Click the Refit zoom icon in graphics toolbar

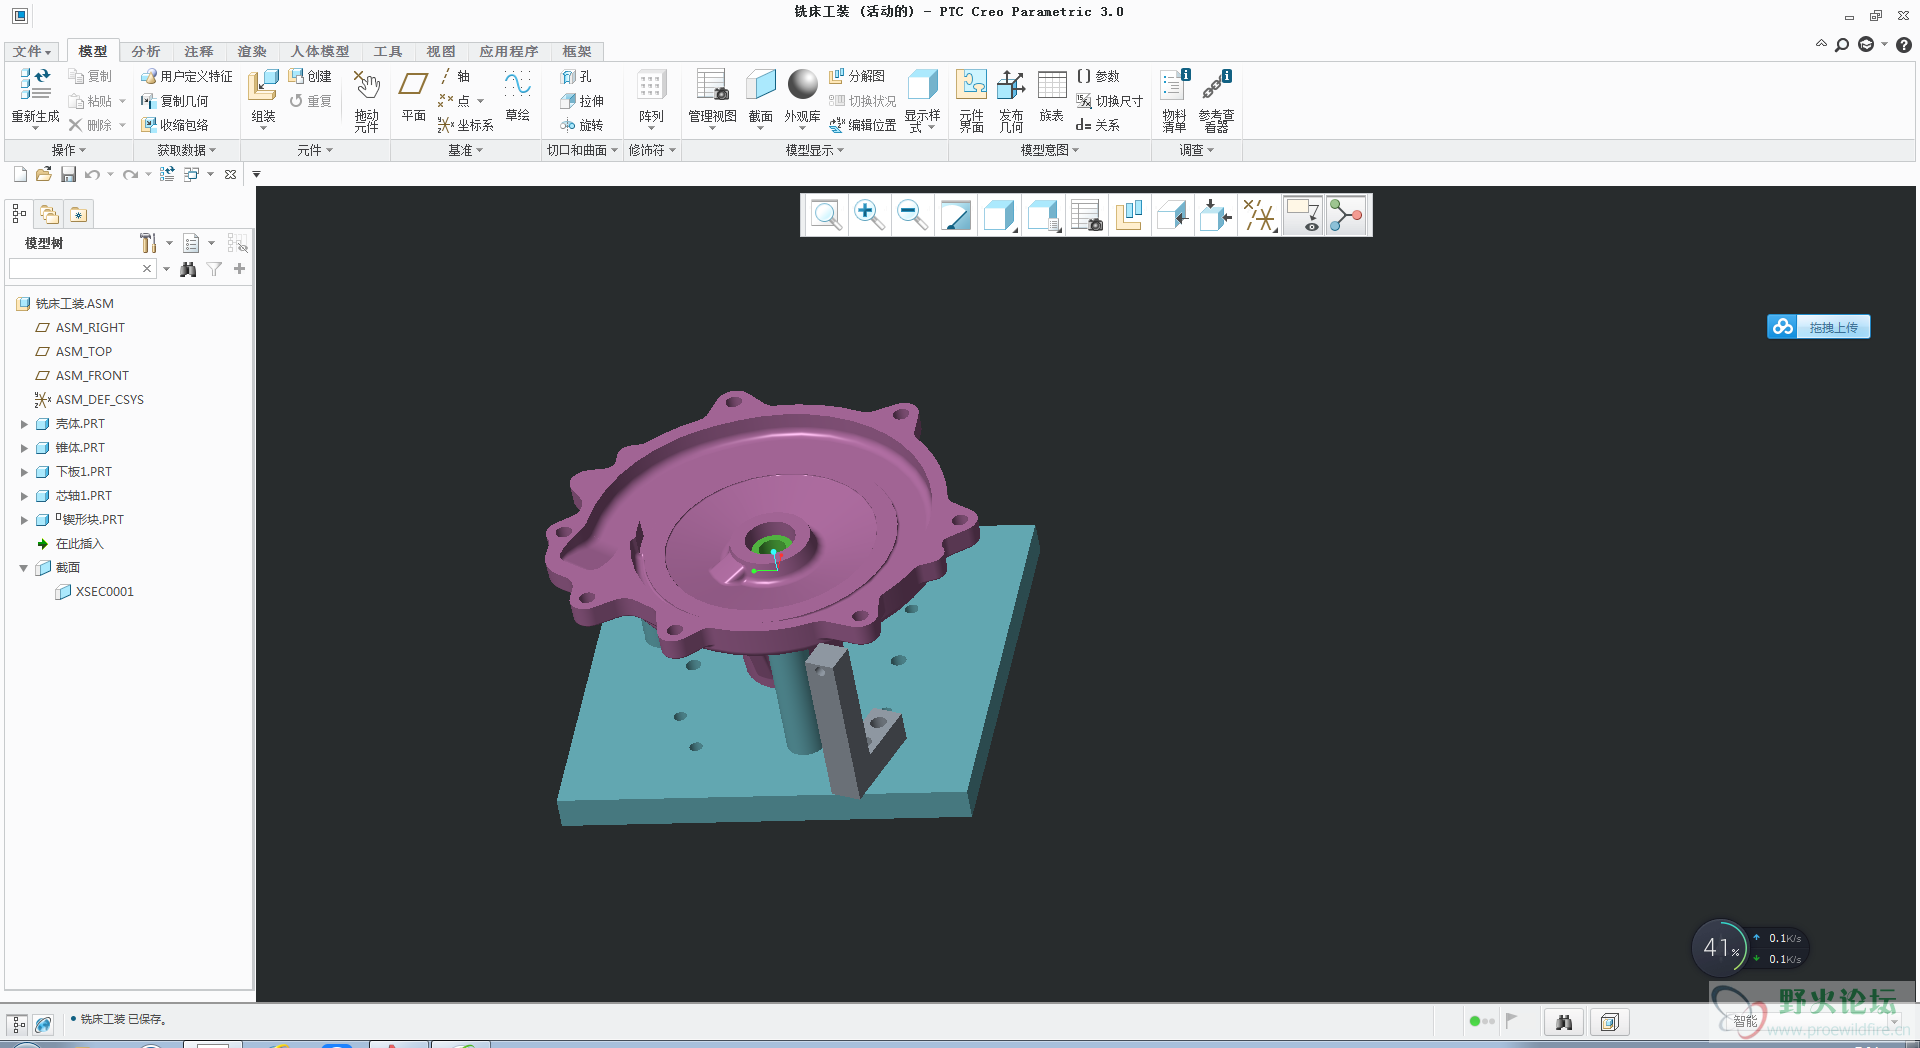point(825,215)
